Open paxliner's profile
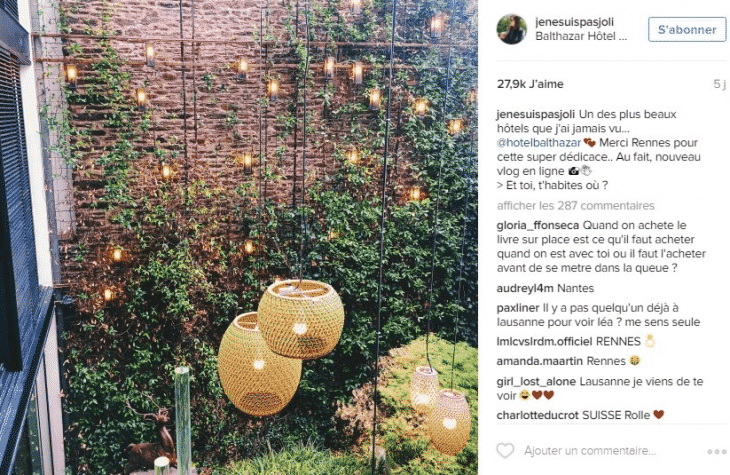Image resolution: width=730 pixels, height=475 pixels. point(518,308)
